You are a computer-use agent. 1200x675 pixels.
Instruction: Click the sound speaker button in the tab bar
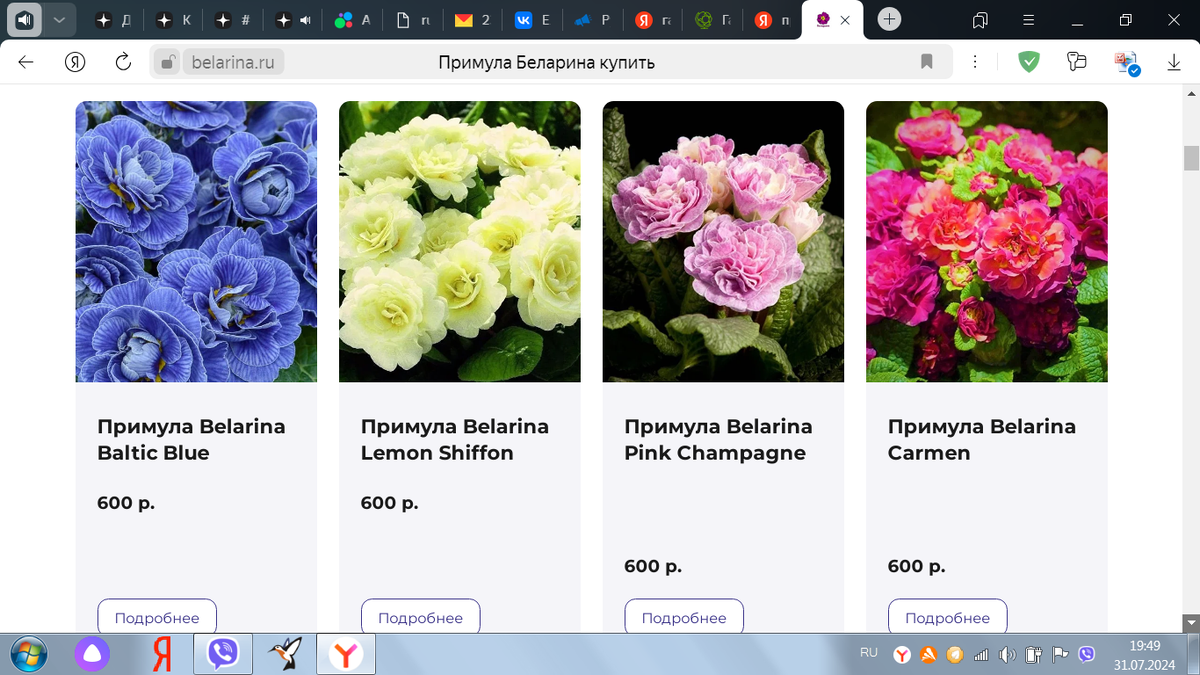coord(26,19)
